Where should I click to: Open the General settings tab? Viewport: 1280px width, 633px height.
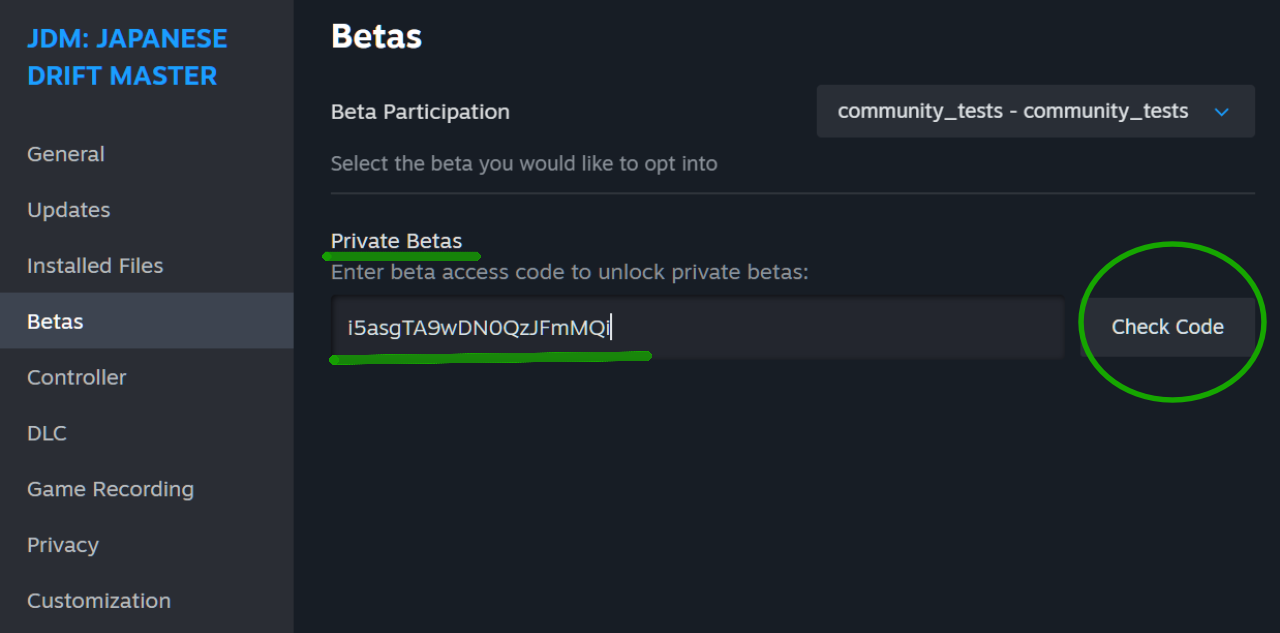pos(66,154)
